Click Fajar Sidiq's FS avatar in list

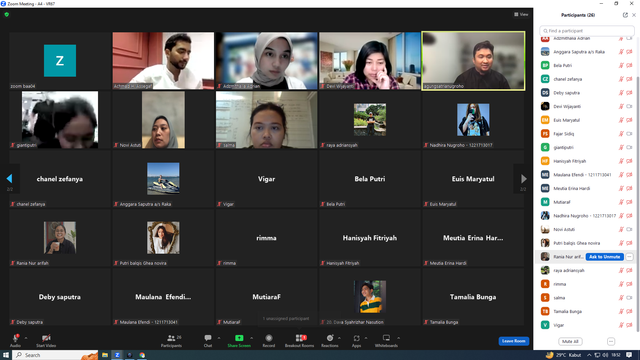[545, 133]
